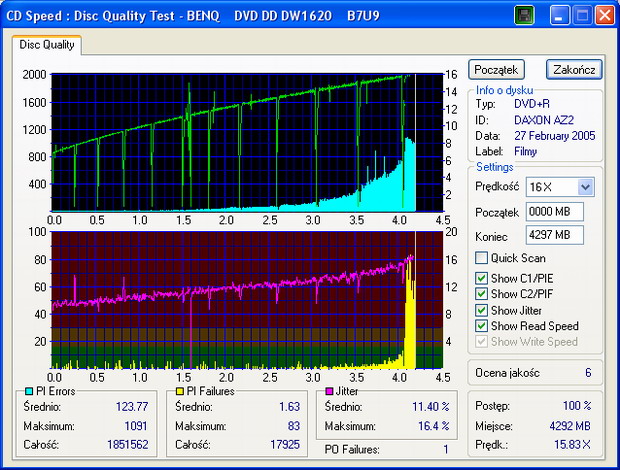620x470 pixels.
Task: Click PI Errors average value 123.77
Action: click(132, 407)
